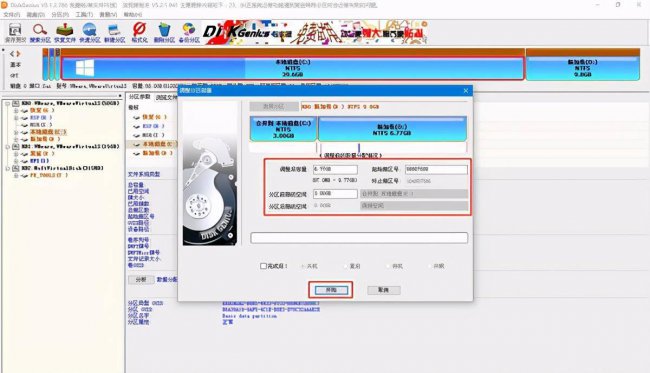Click the HD1 VMware disk icon in tree
This screenshot has width=650, height=373.
[x=16, y=146]
